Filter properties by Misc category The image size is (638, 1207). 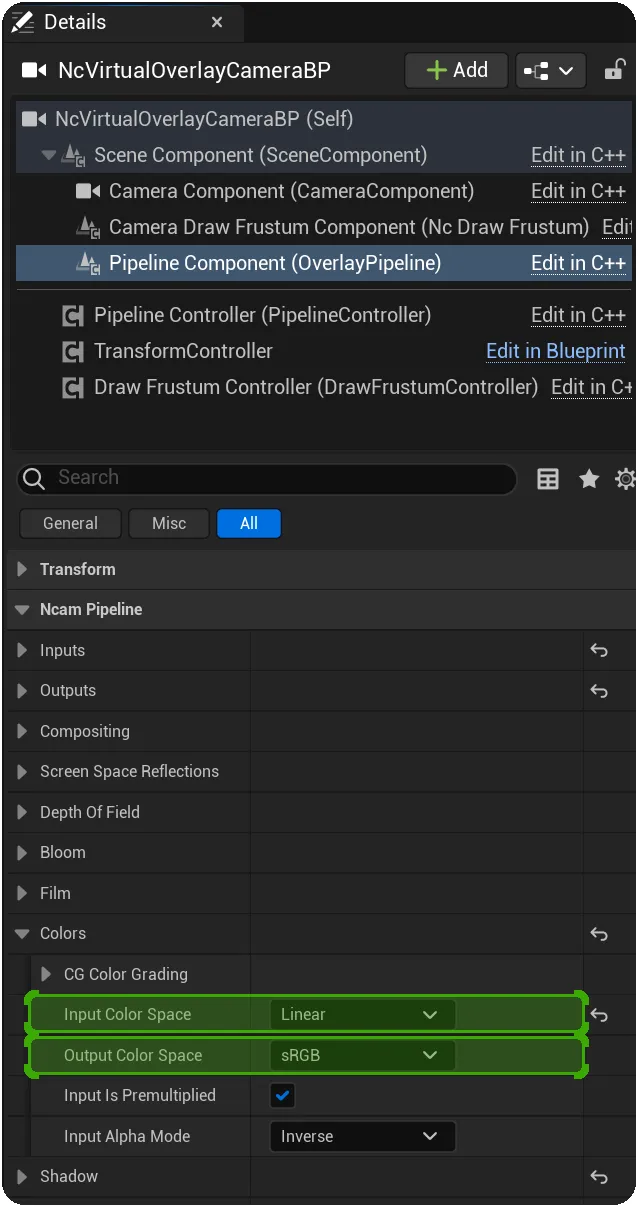(x=169, y=523)
